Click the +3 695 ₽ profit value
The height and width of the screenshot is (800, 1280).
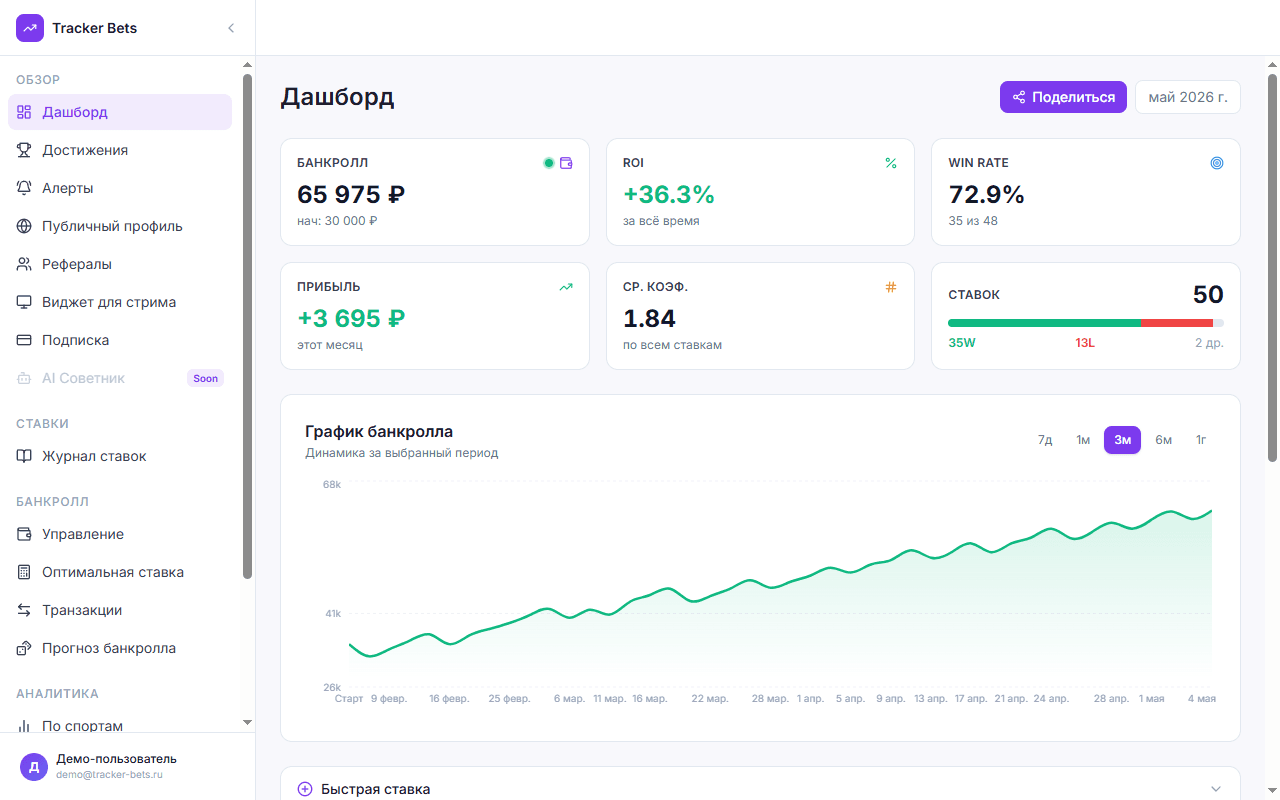pos(351,318)
